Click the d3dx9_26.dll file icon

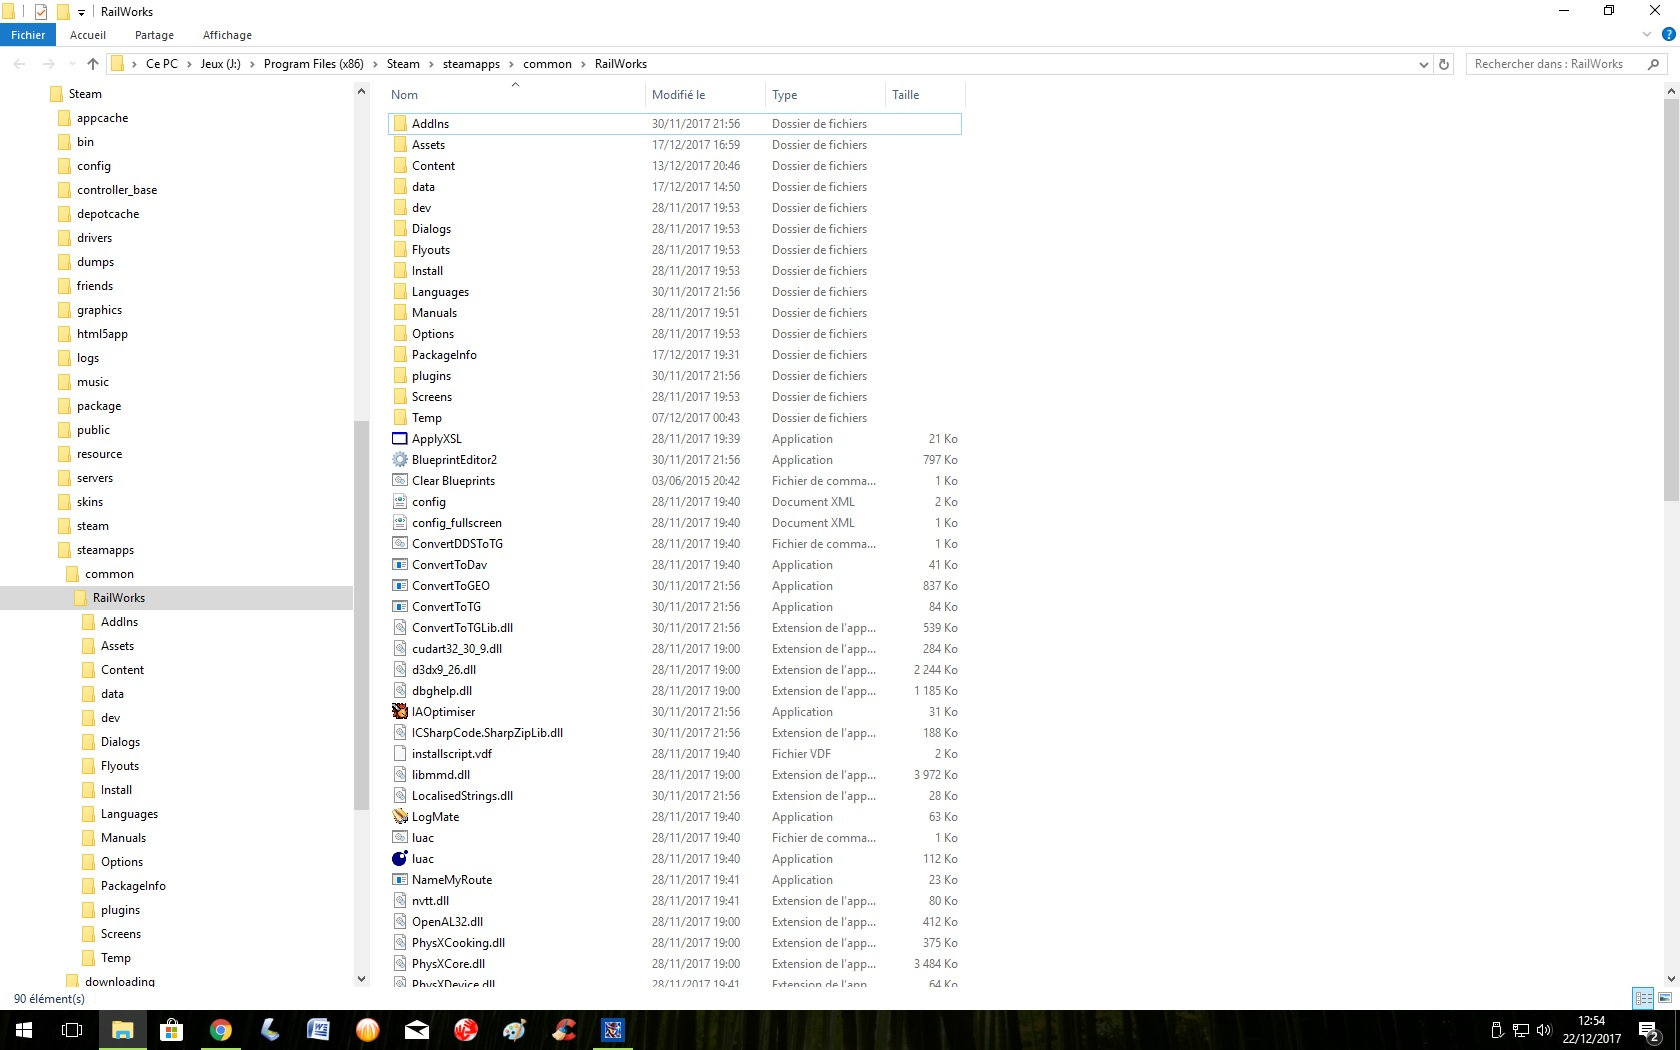400,670
